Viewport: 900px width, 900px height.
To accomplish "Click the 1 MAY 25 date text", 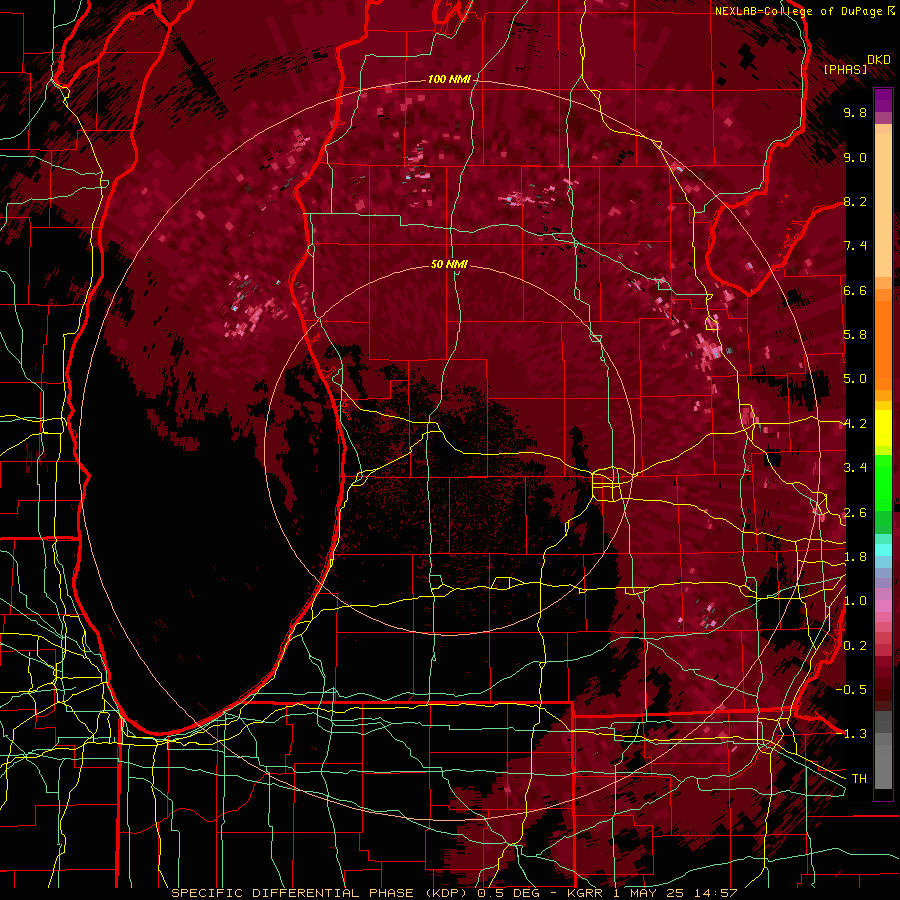I will pos(651,893).
